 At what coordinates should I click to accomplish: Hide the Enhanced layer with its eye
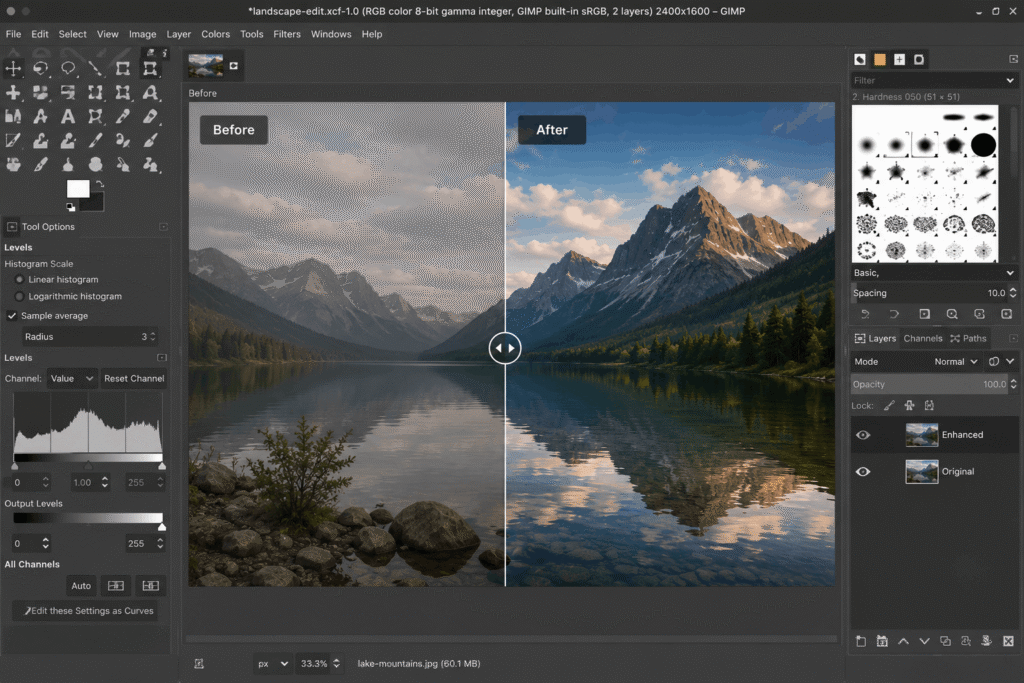pos(863,435)
